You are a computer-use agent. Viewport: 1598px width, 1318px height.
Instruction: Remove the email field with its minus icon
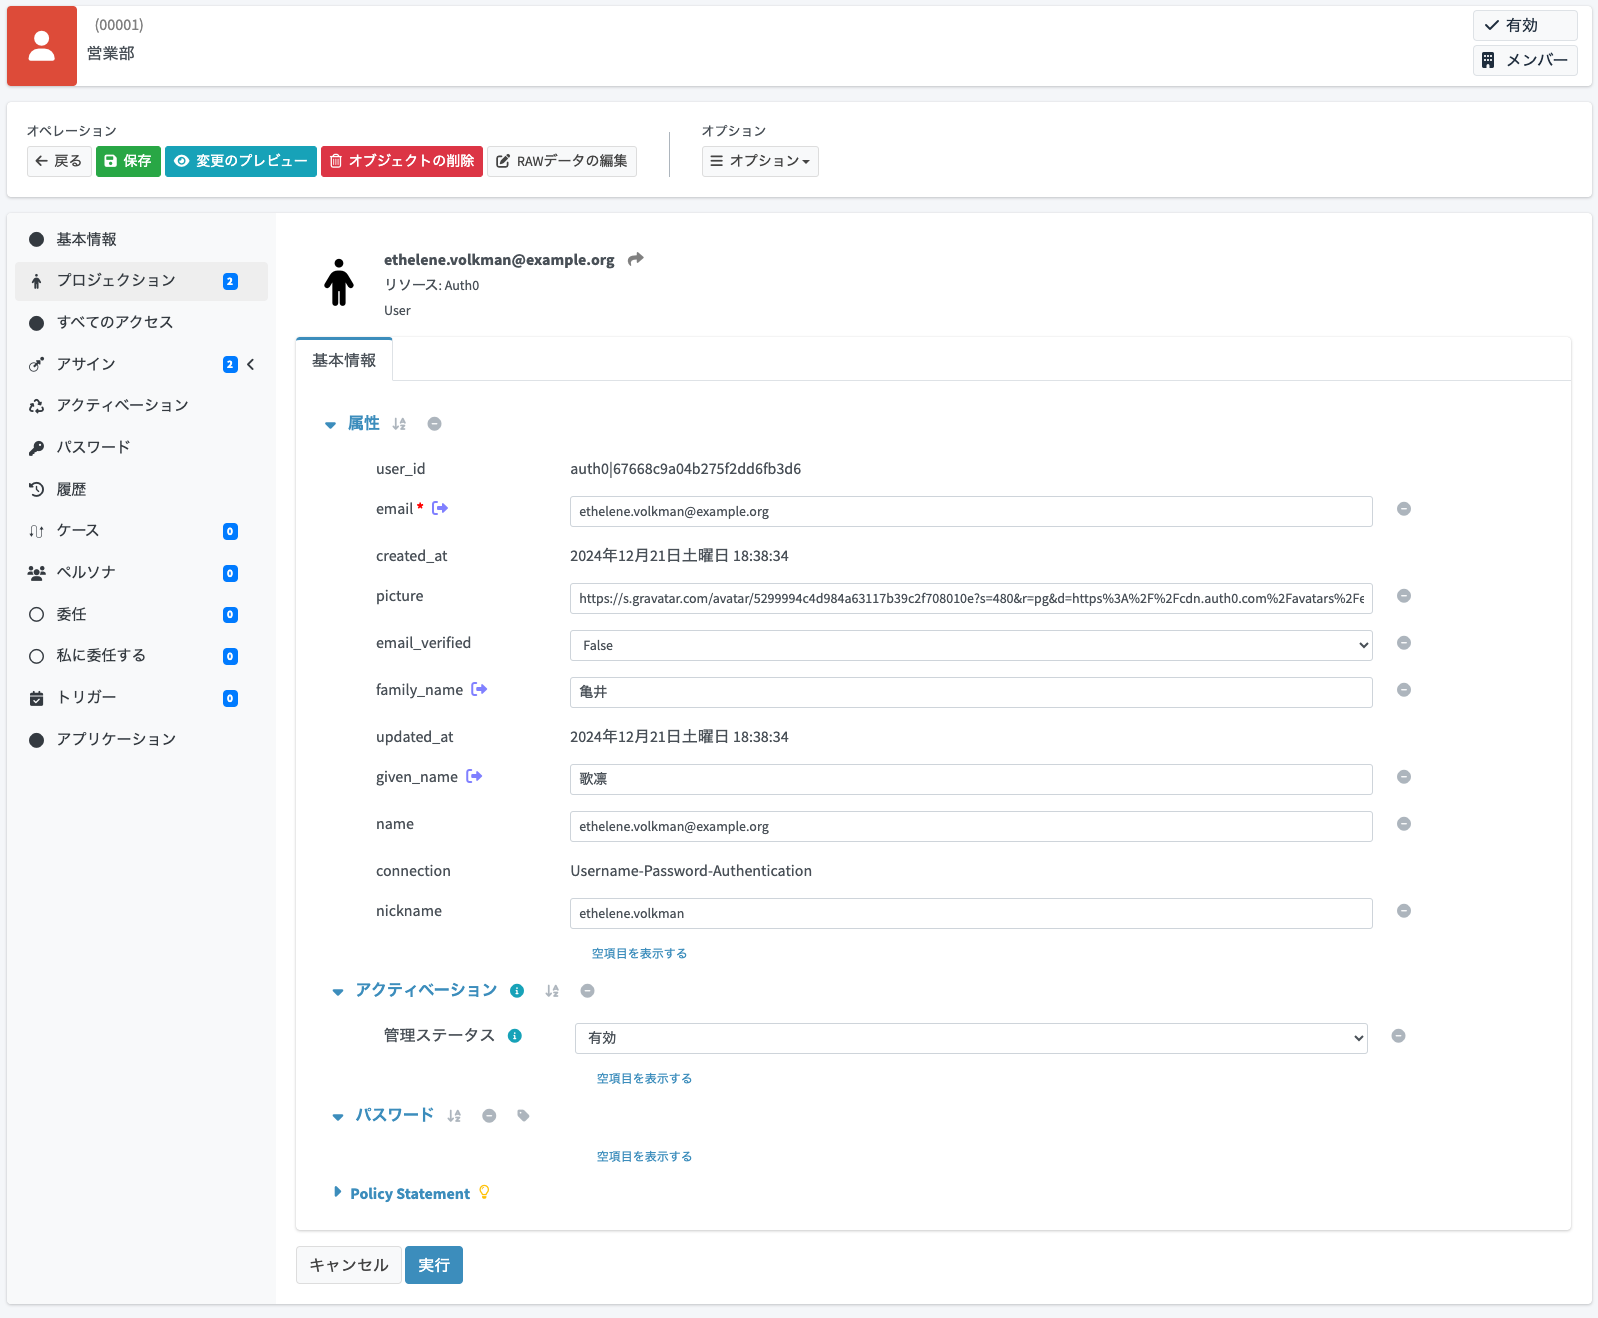[1404, 509]
